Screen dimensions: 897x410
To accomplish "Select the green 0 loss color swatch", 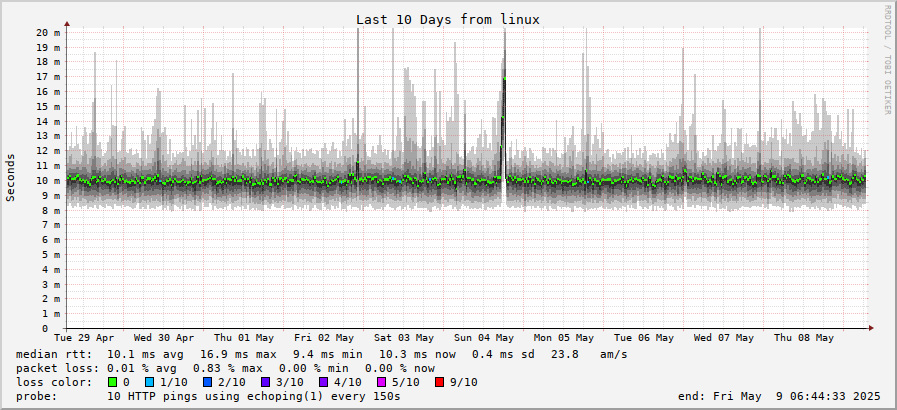I will [x=112, y=382].
